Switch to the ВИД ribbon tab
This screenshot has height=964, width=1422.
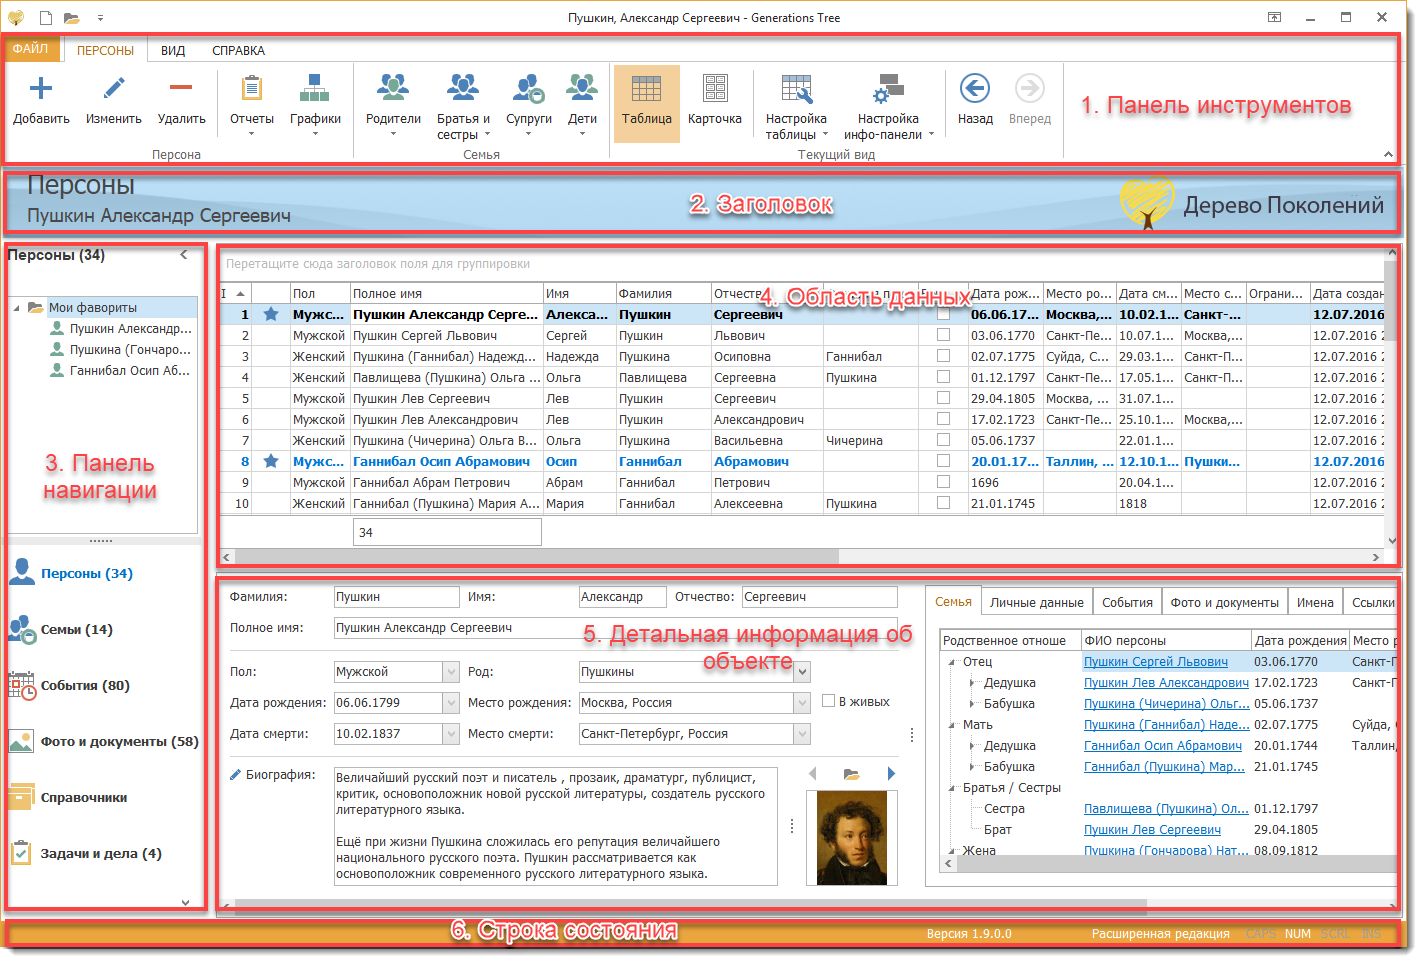pos(173,50)
